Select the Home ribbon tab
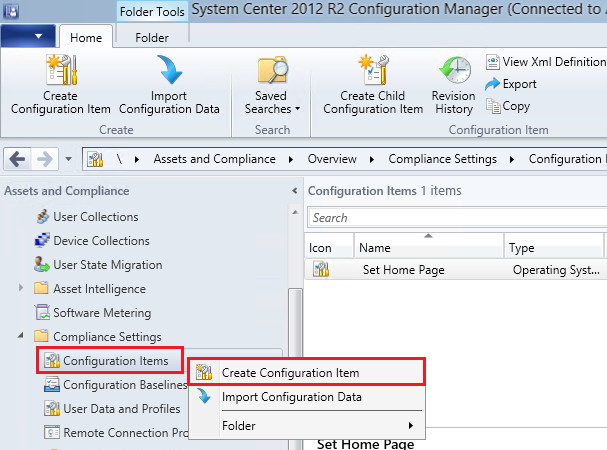Viewport: 607px width, 450px height. (85, 37)
